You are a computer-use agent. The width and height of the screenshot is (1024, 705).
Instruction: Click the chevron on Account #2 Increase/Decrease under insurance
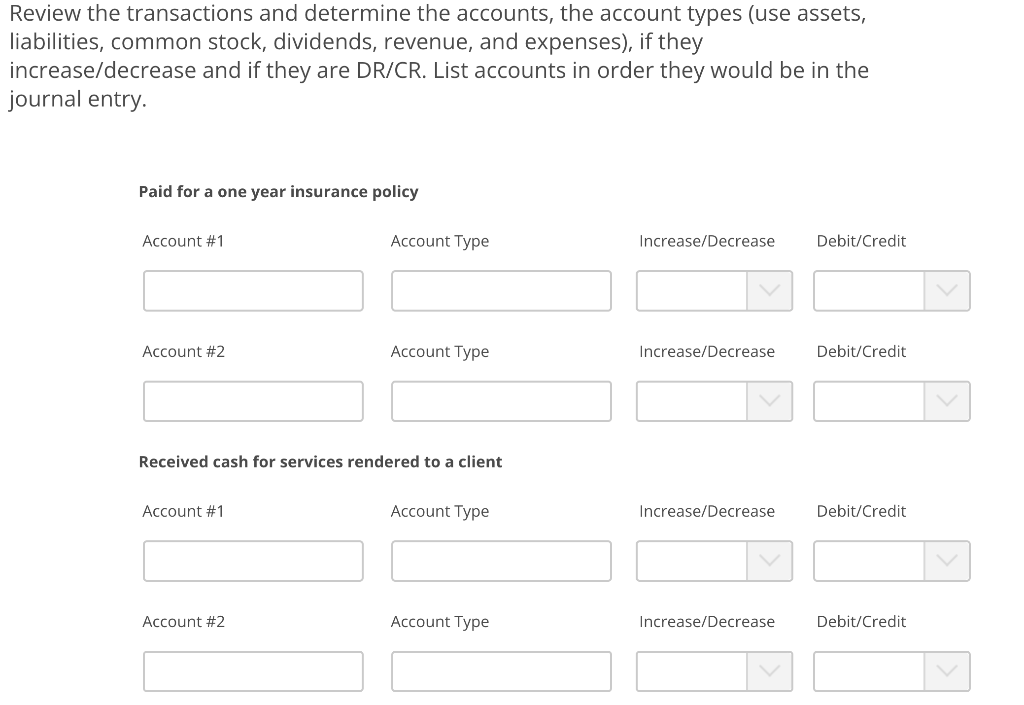click(770, 401)
